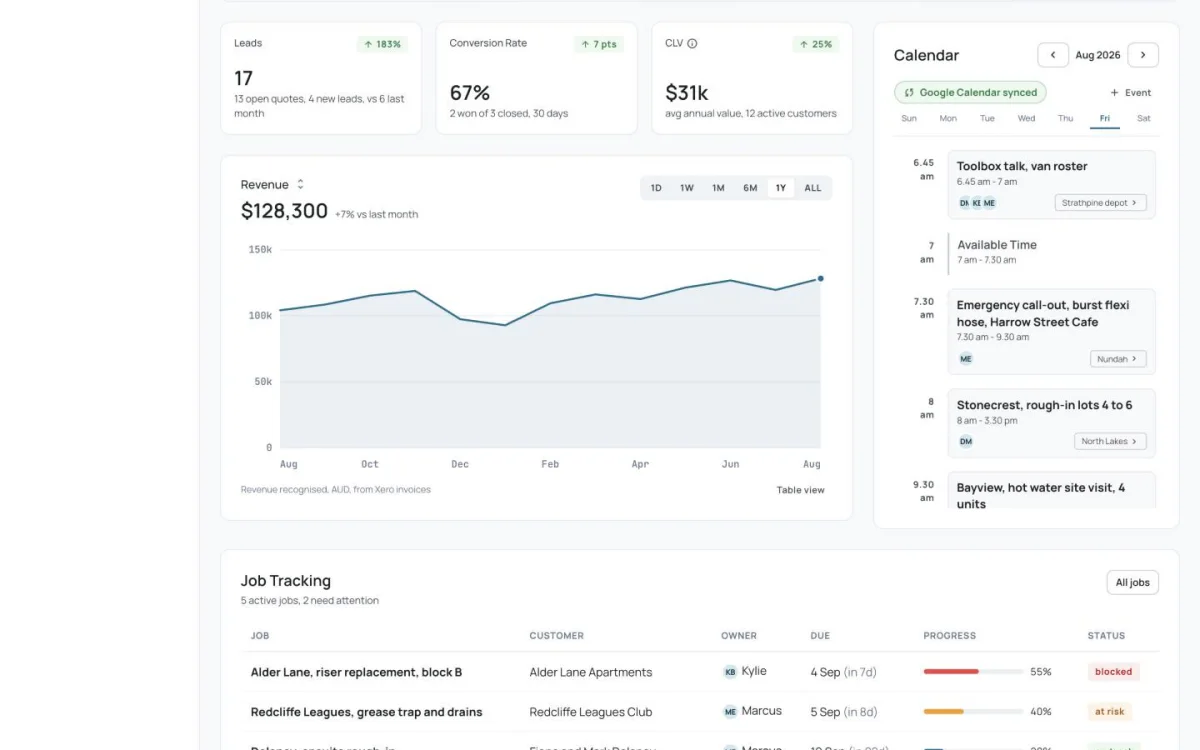Select the Thu day tab
Viewport: 1200px width, 750px height.
[1065, 118]
